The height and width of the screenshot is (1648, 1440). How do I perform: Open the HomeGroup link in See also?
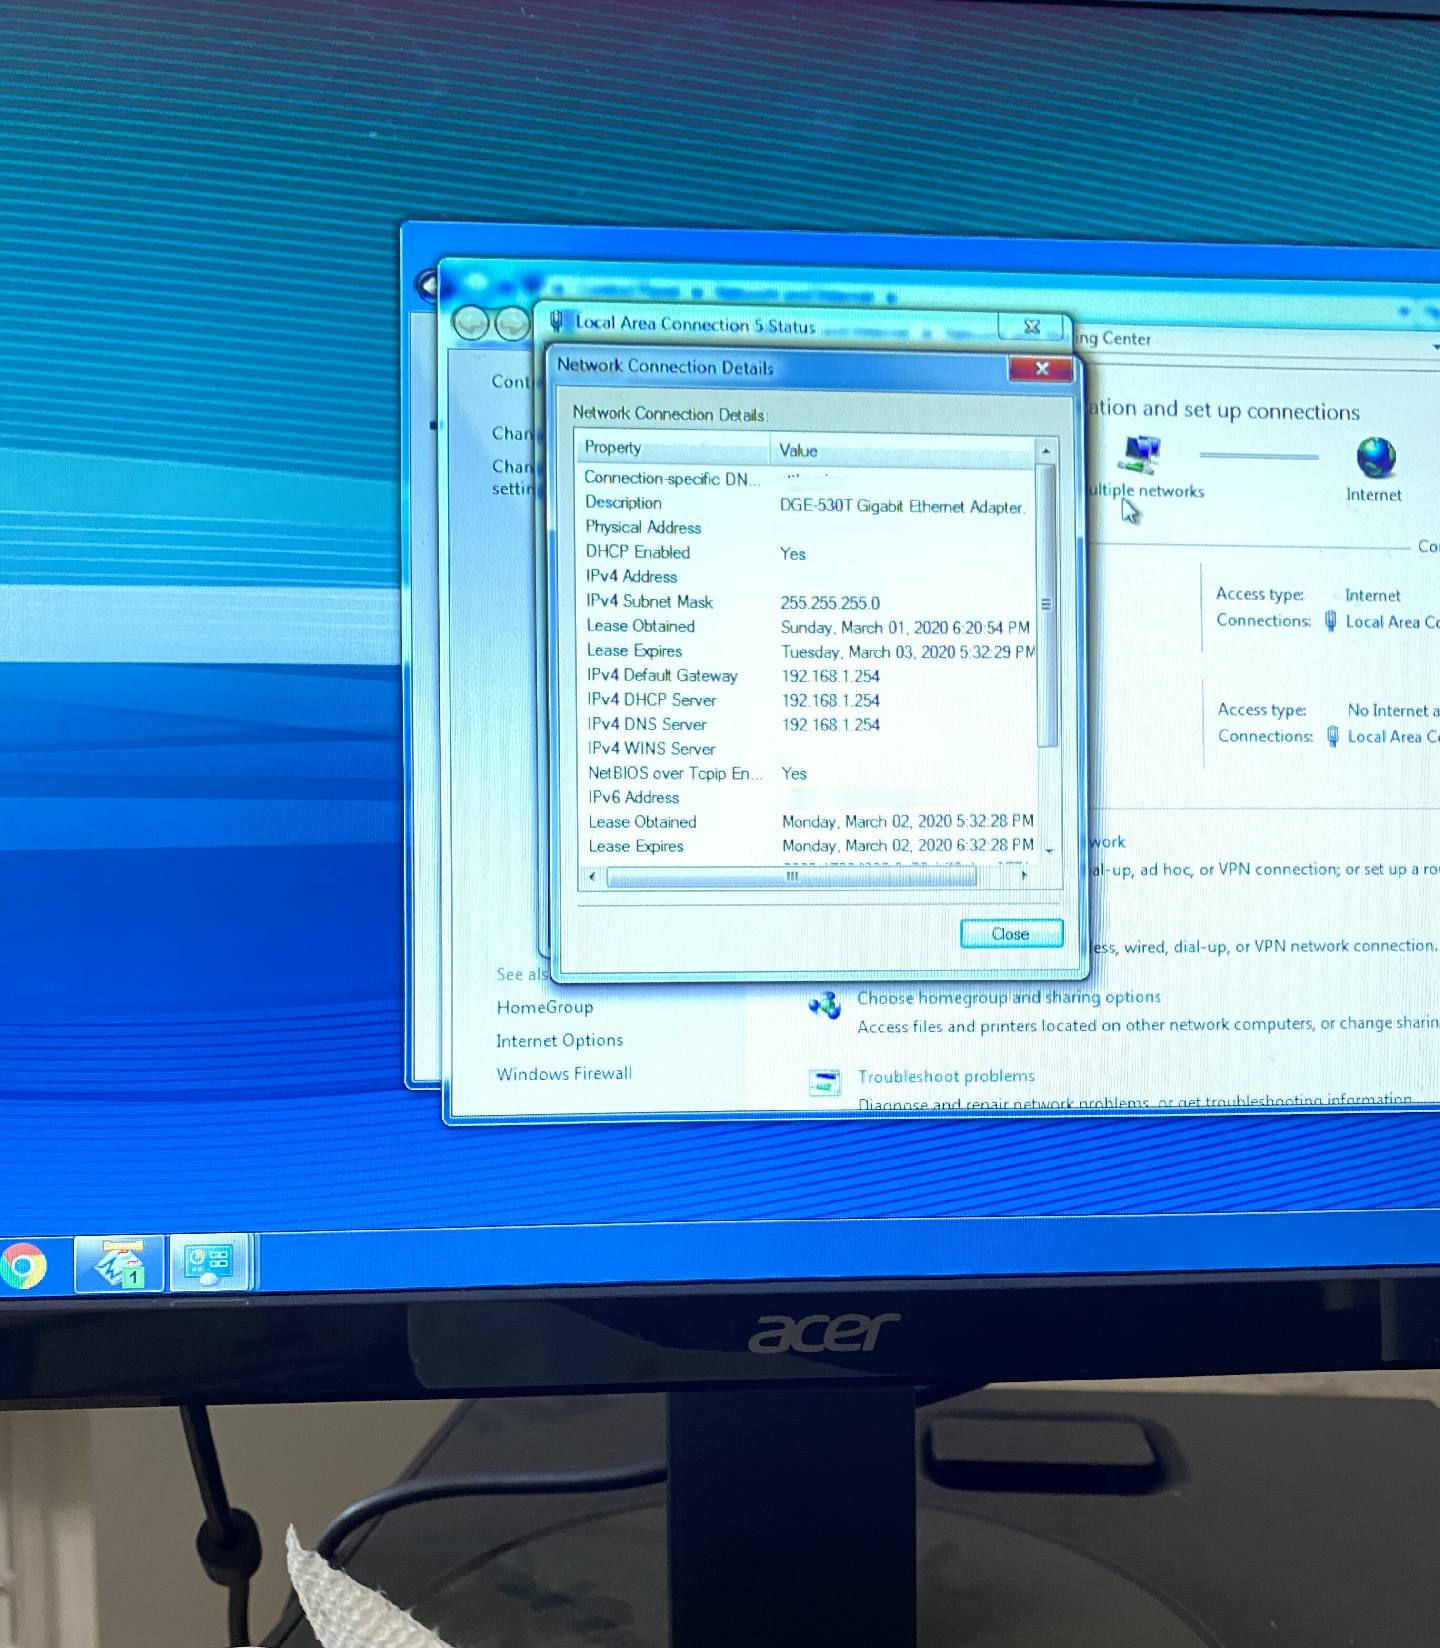[544, 1007]
